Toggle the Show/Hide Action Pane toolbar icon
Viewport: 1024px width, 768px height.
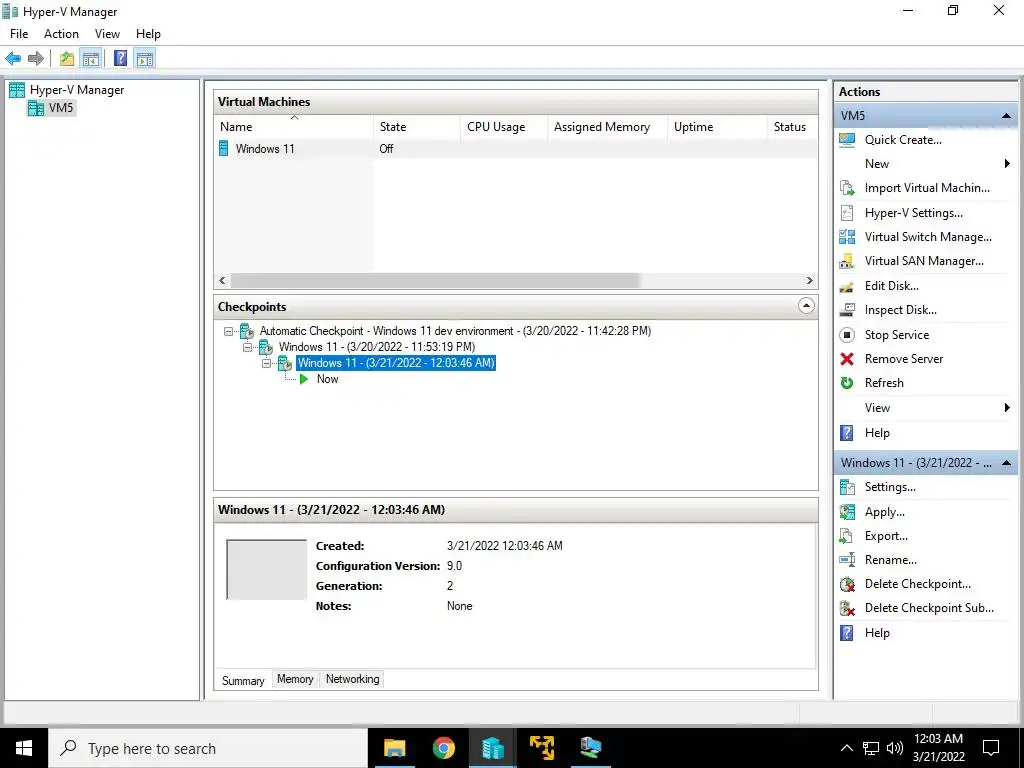(145, 59)
